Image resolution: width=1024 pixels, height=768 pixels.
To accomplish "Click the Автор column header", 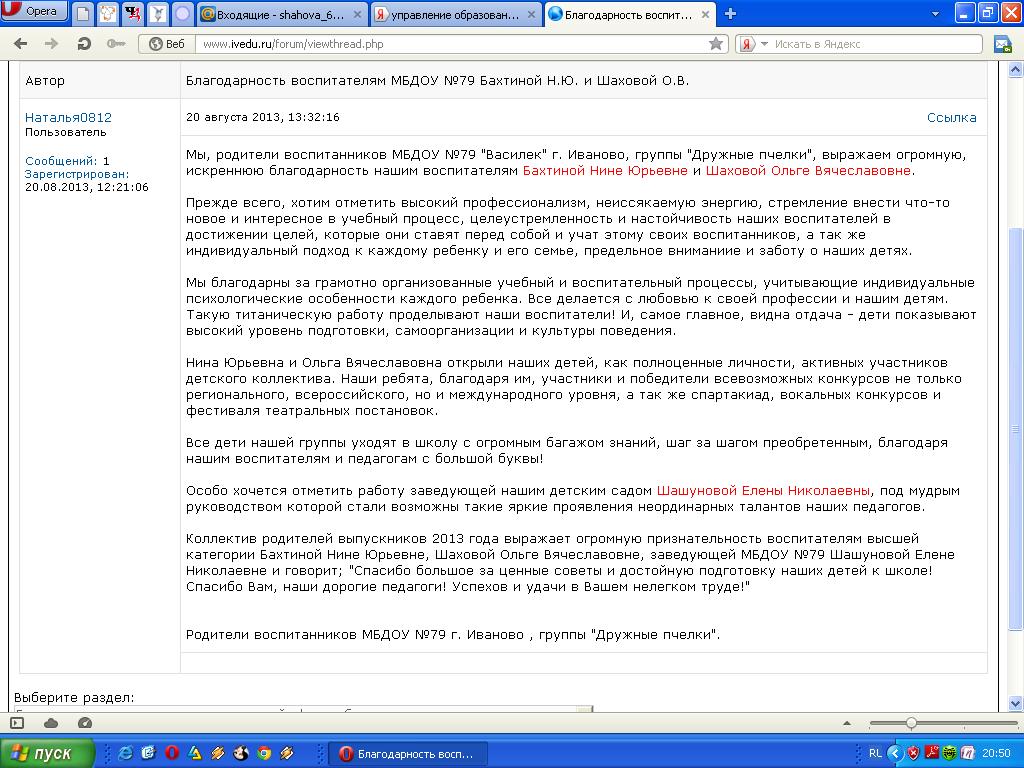I will point(45,81).
